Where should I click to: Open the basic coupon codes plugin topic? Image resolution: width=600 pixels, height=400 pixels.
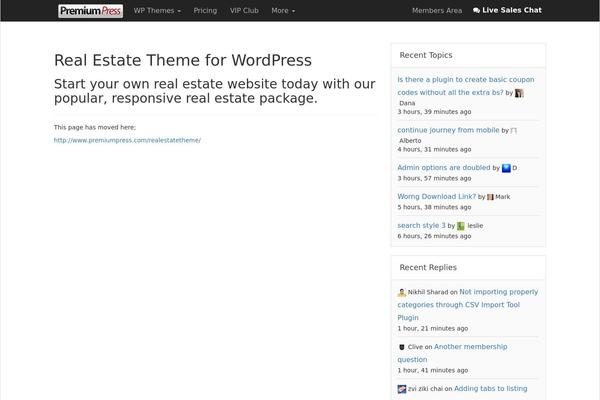(x=466, y=86)
